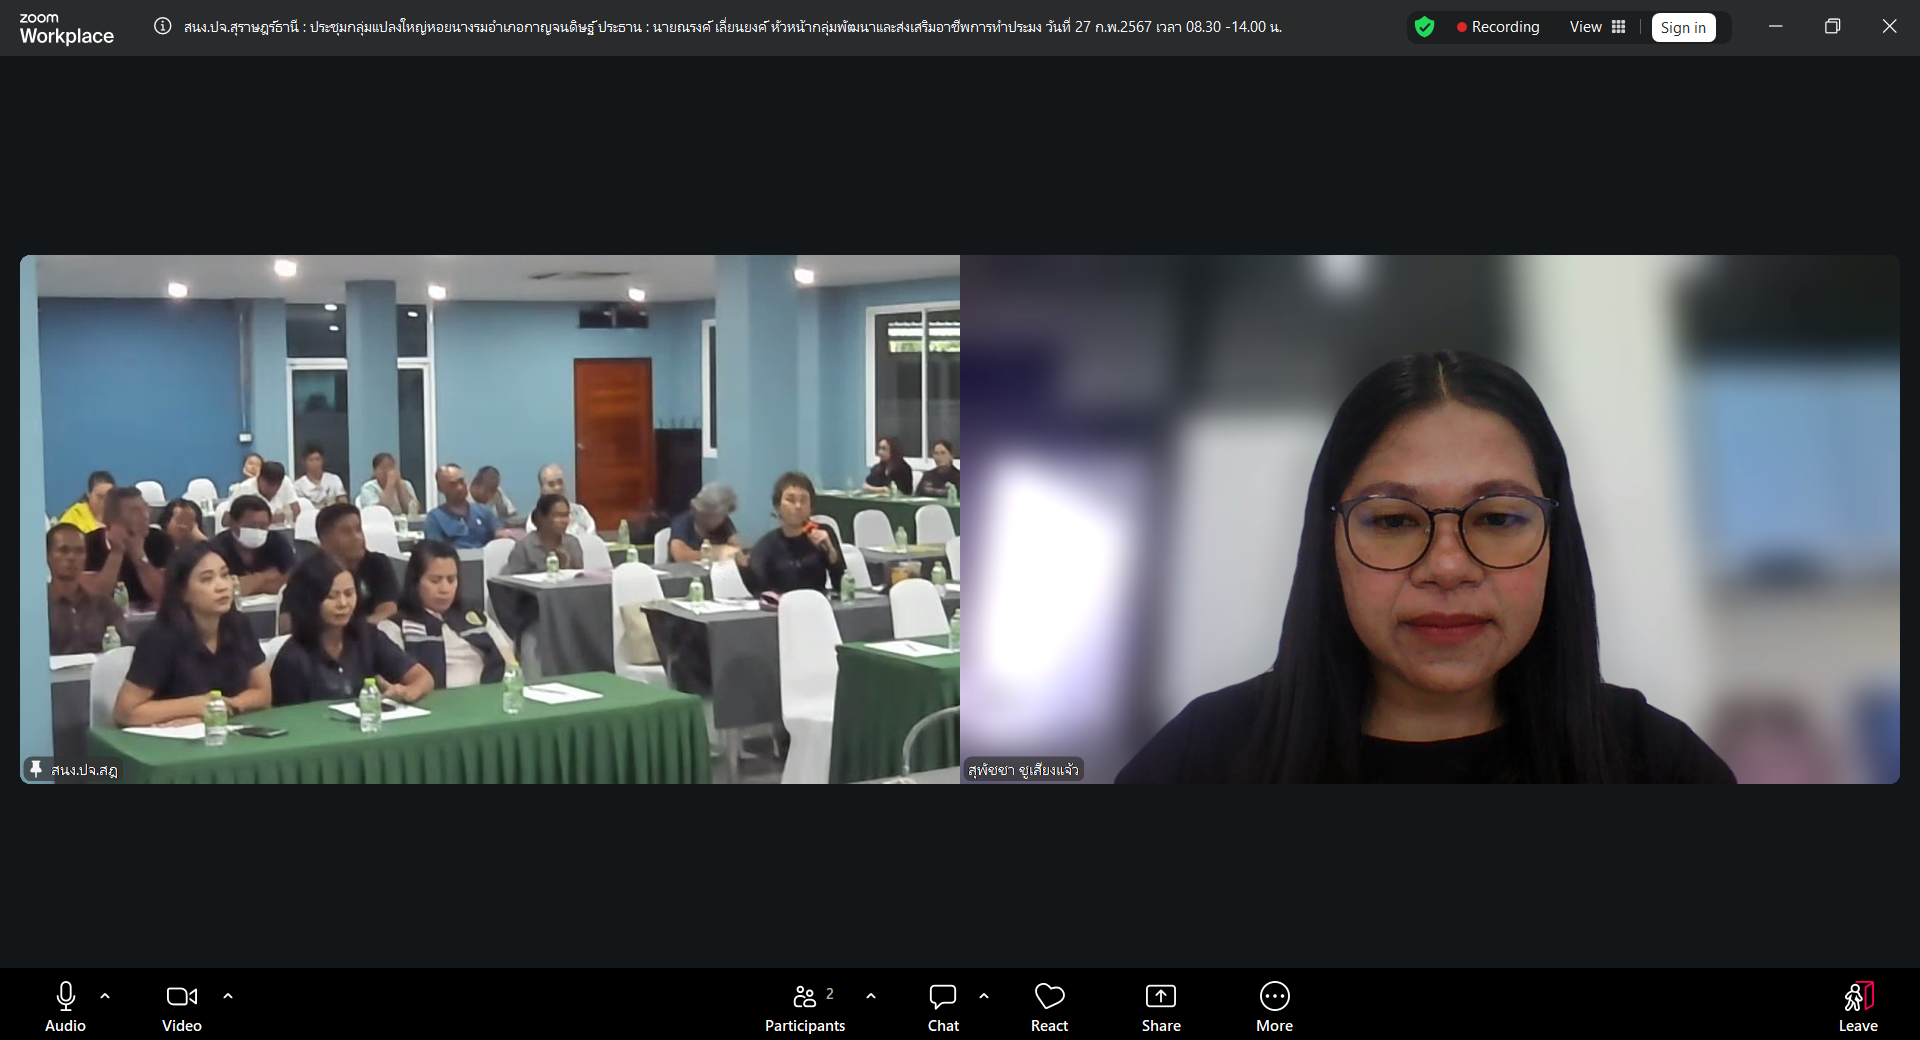
Task: Leave the meeting
Action: point(1857,1005)
